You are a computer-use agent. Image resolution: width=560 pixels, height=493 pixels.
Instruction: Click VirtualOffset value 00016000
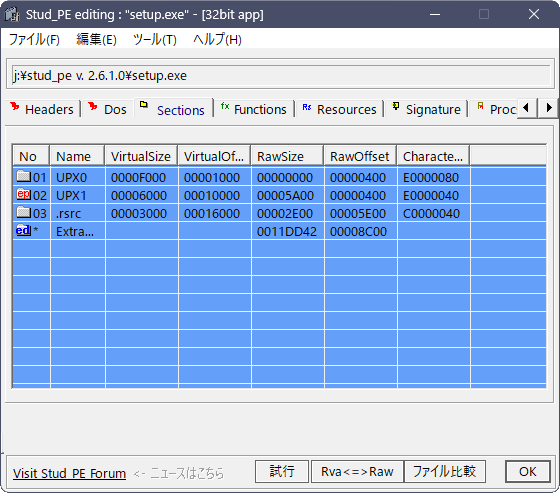[212, 214]
